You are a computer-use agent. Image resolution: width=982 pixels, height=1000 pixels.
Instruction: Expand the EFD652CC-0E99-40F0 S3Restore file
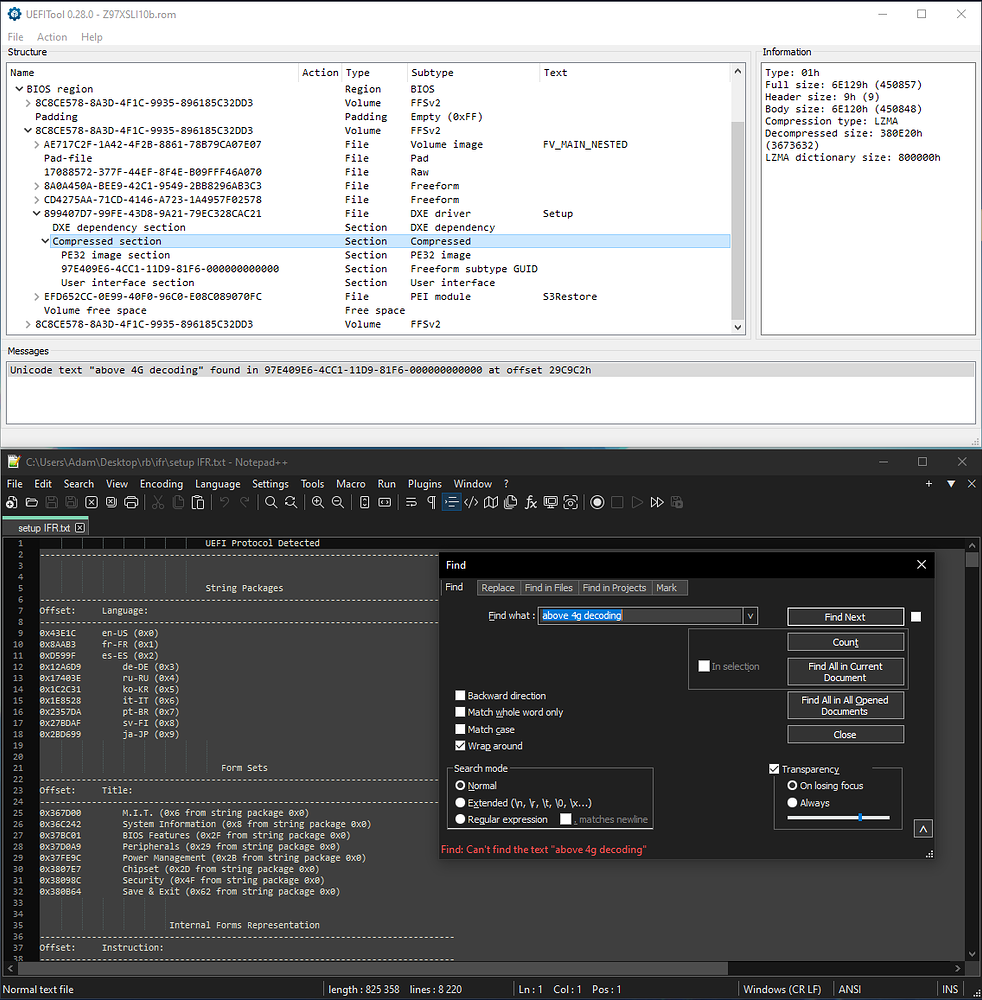pos(37,297)
